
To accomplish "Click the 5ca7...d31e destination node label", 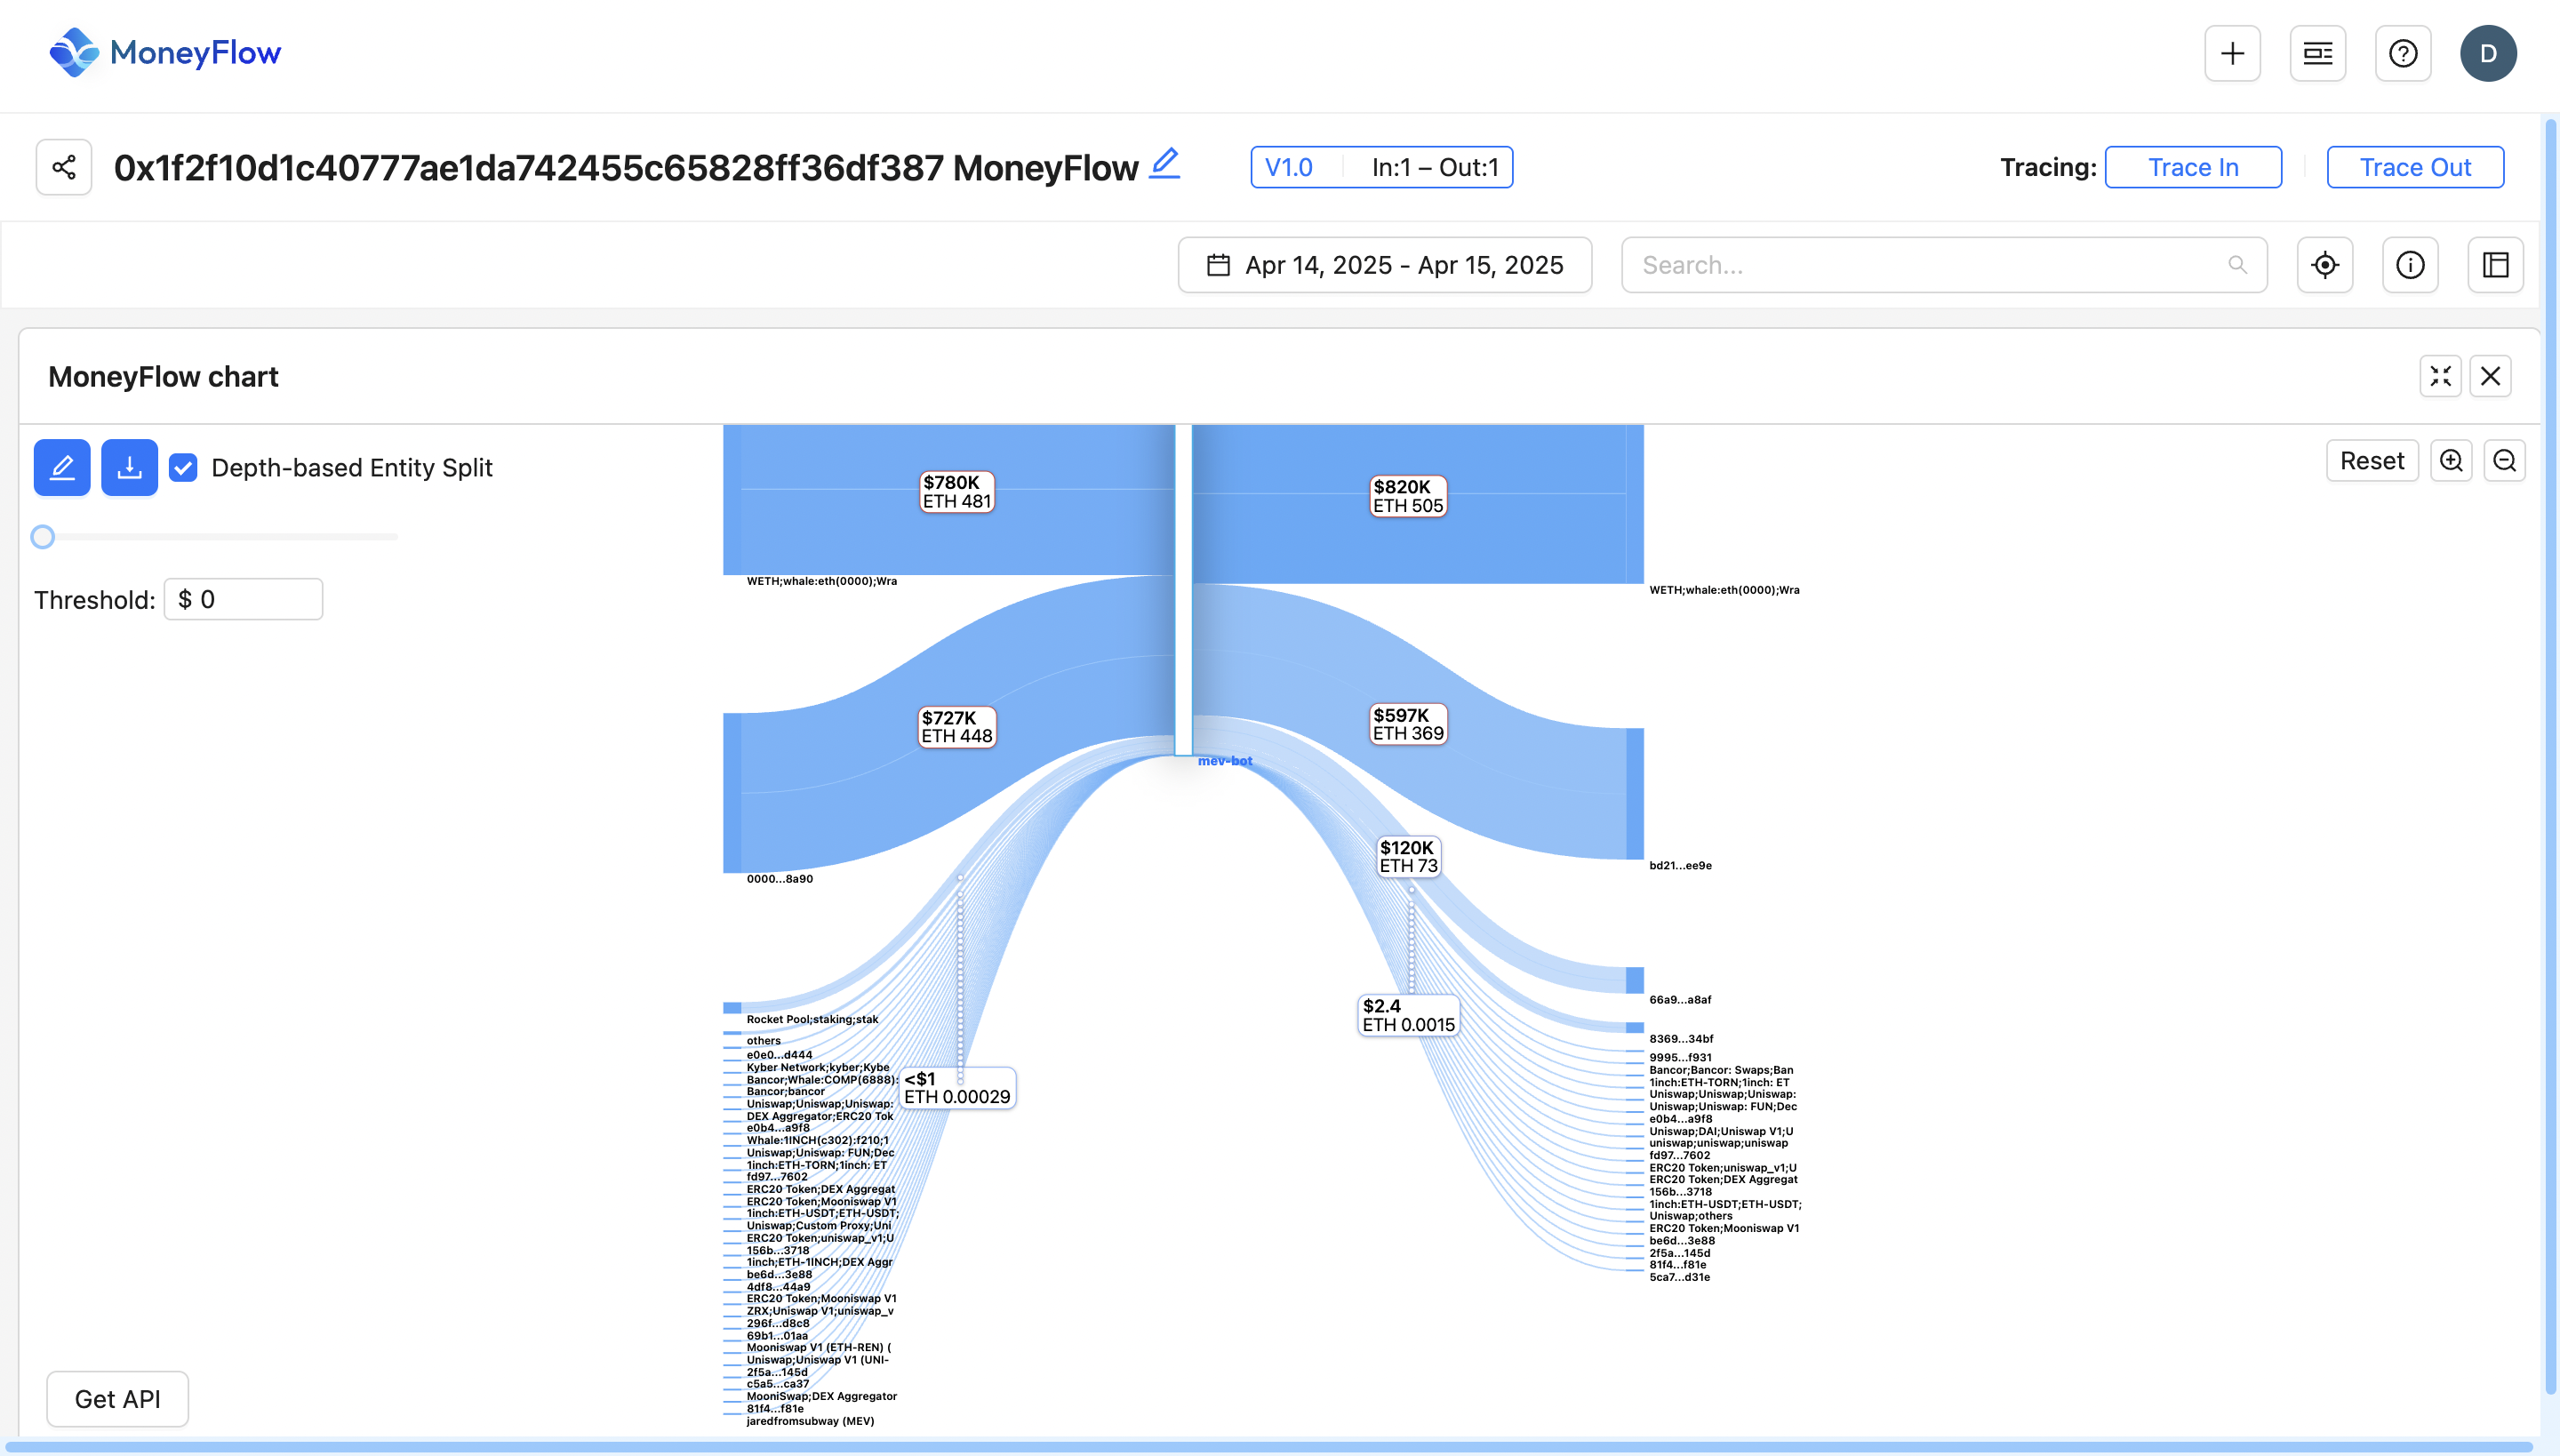I will [1679, 1277].
